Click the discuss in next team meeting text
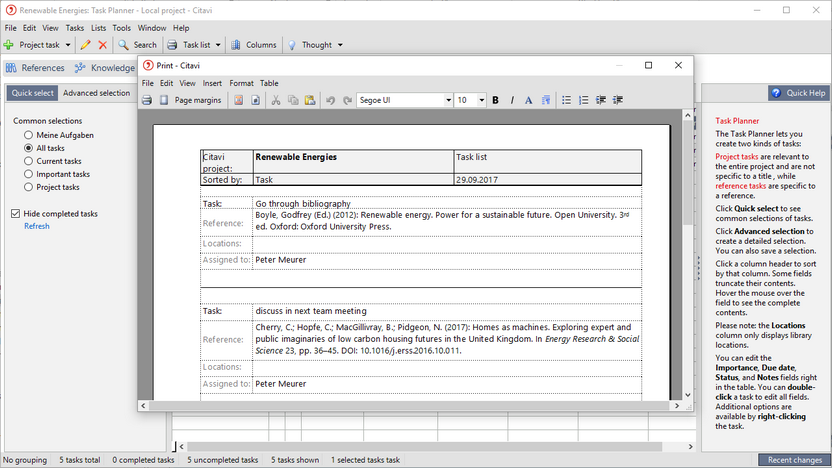This screenshot has height=468, width=832. tap(311, 311)
